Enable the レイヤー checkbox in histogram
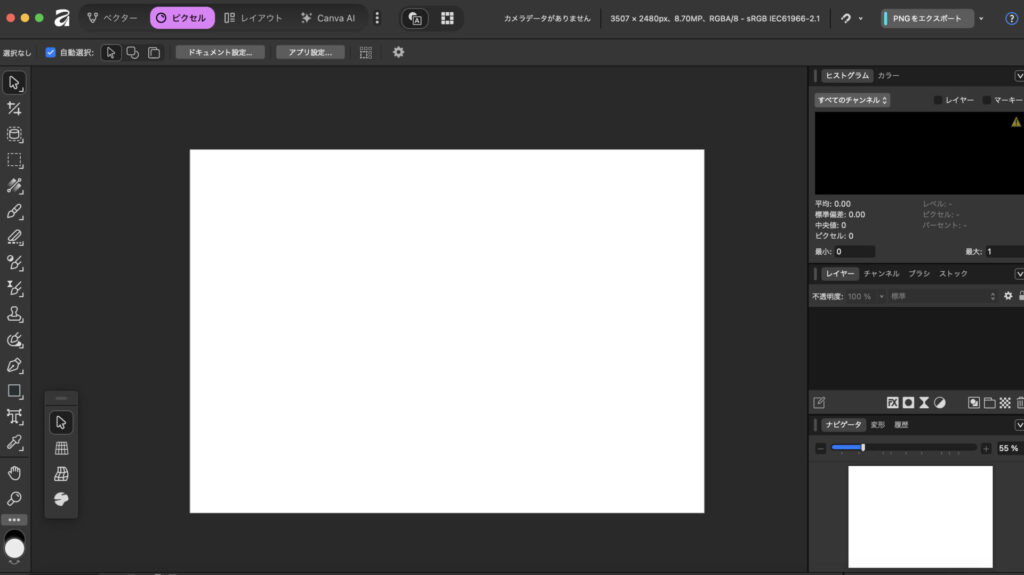 938,100
